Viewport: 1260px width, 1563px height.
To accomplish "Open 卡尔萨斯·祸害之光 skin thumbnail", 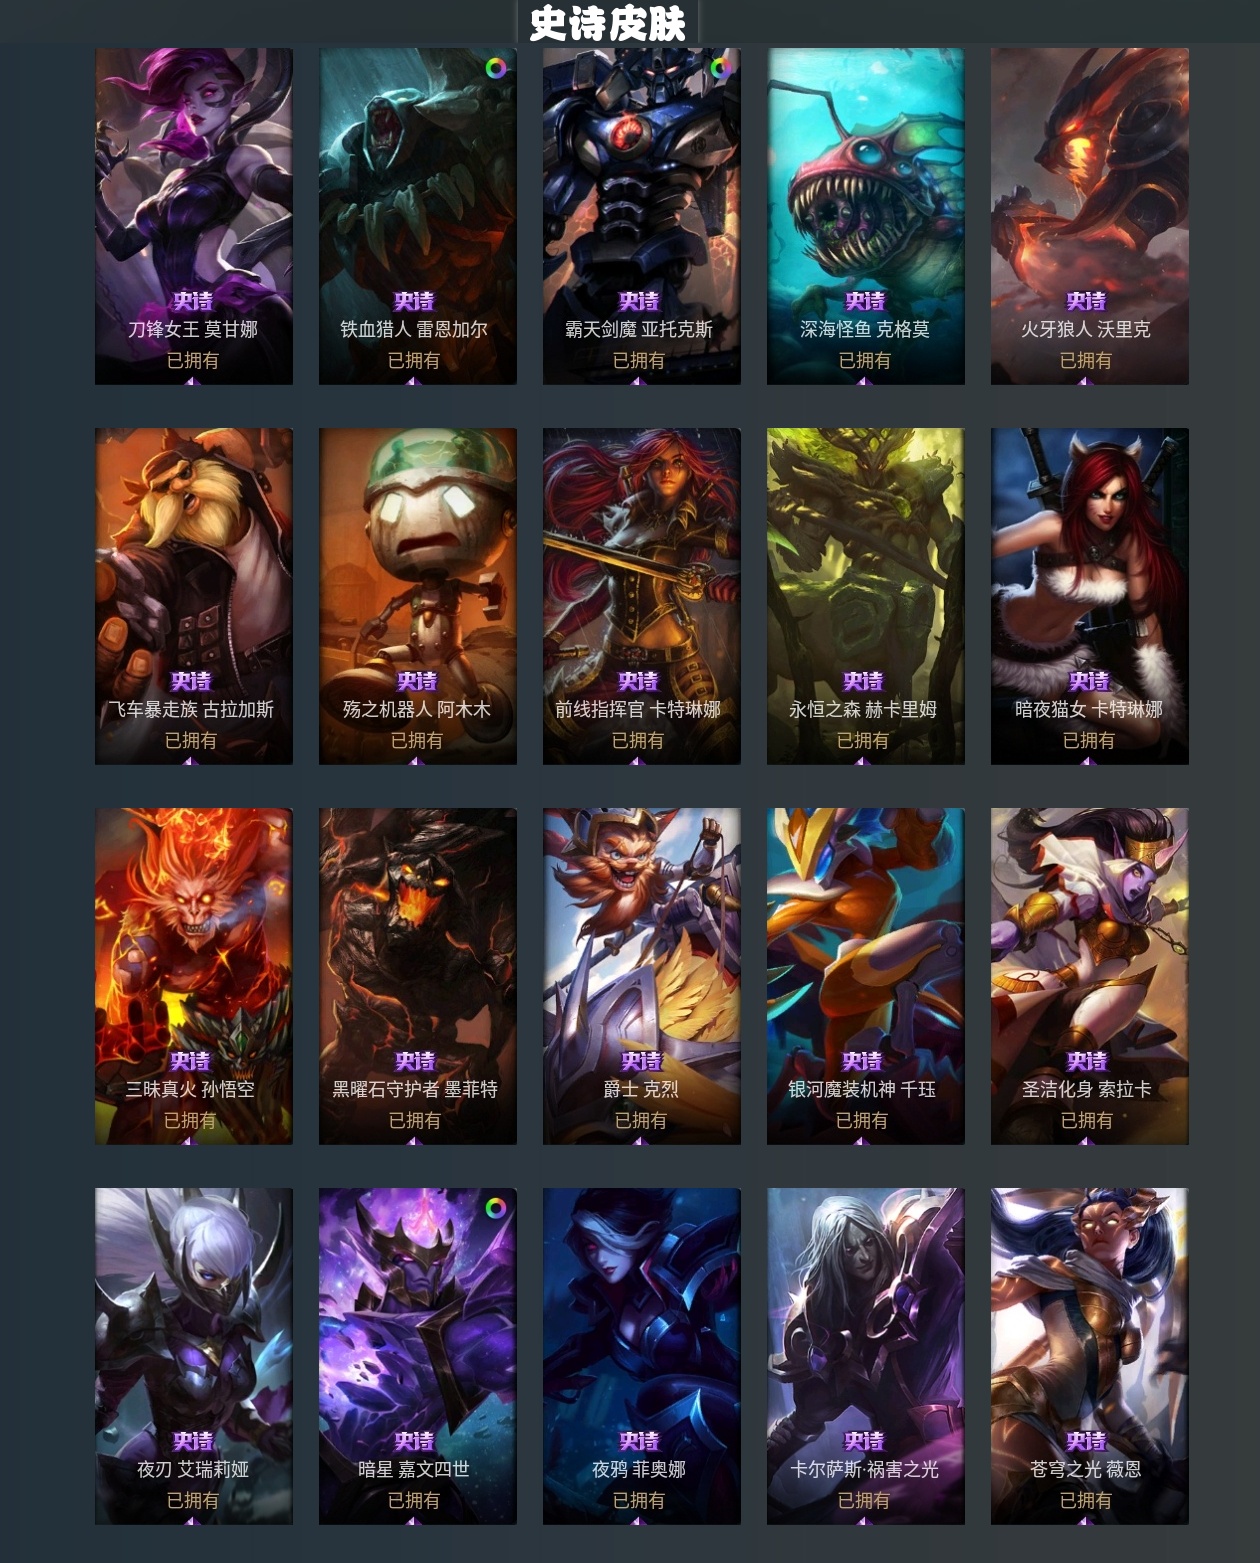I will 866,1356.
